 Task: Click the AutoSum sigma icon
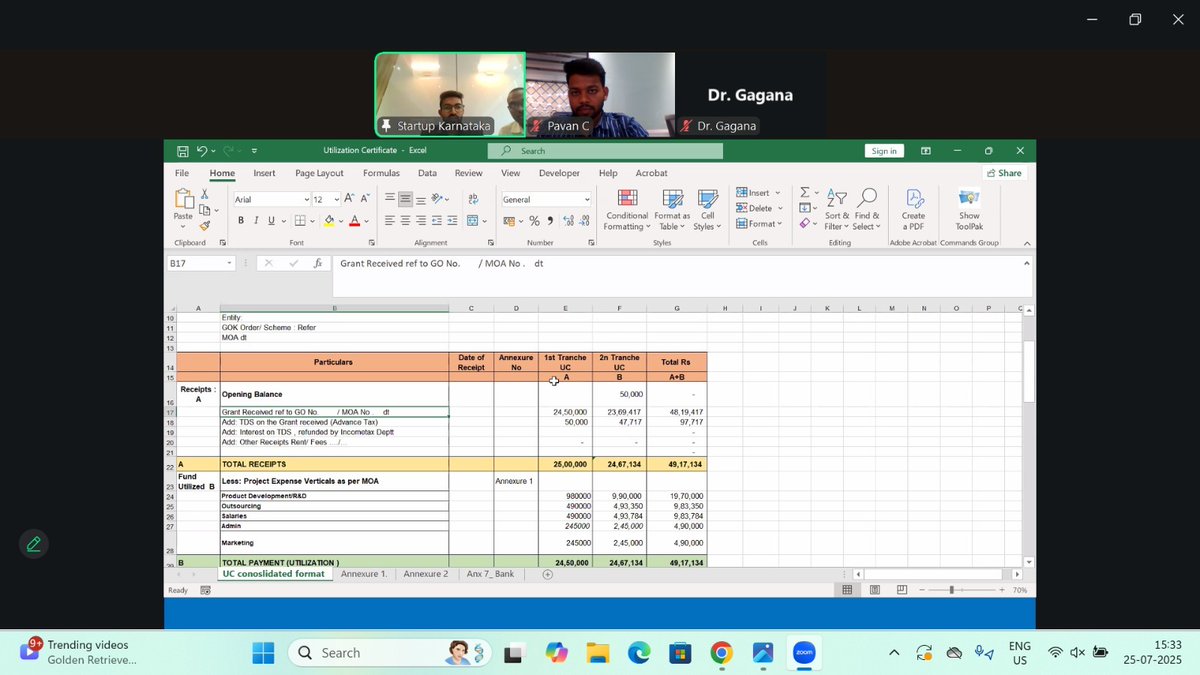pyautogui.click(x=805, y=192)
